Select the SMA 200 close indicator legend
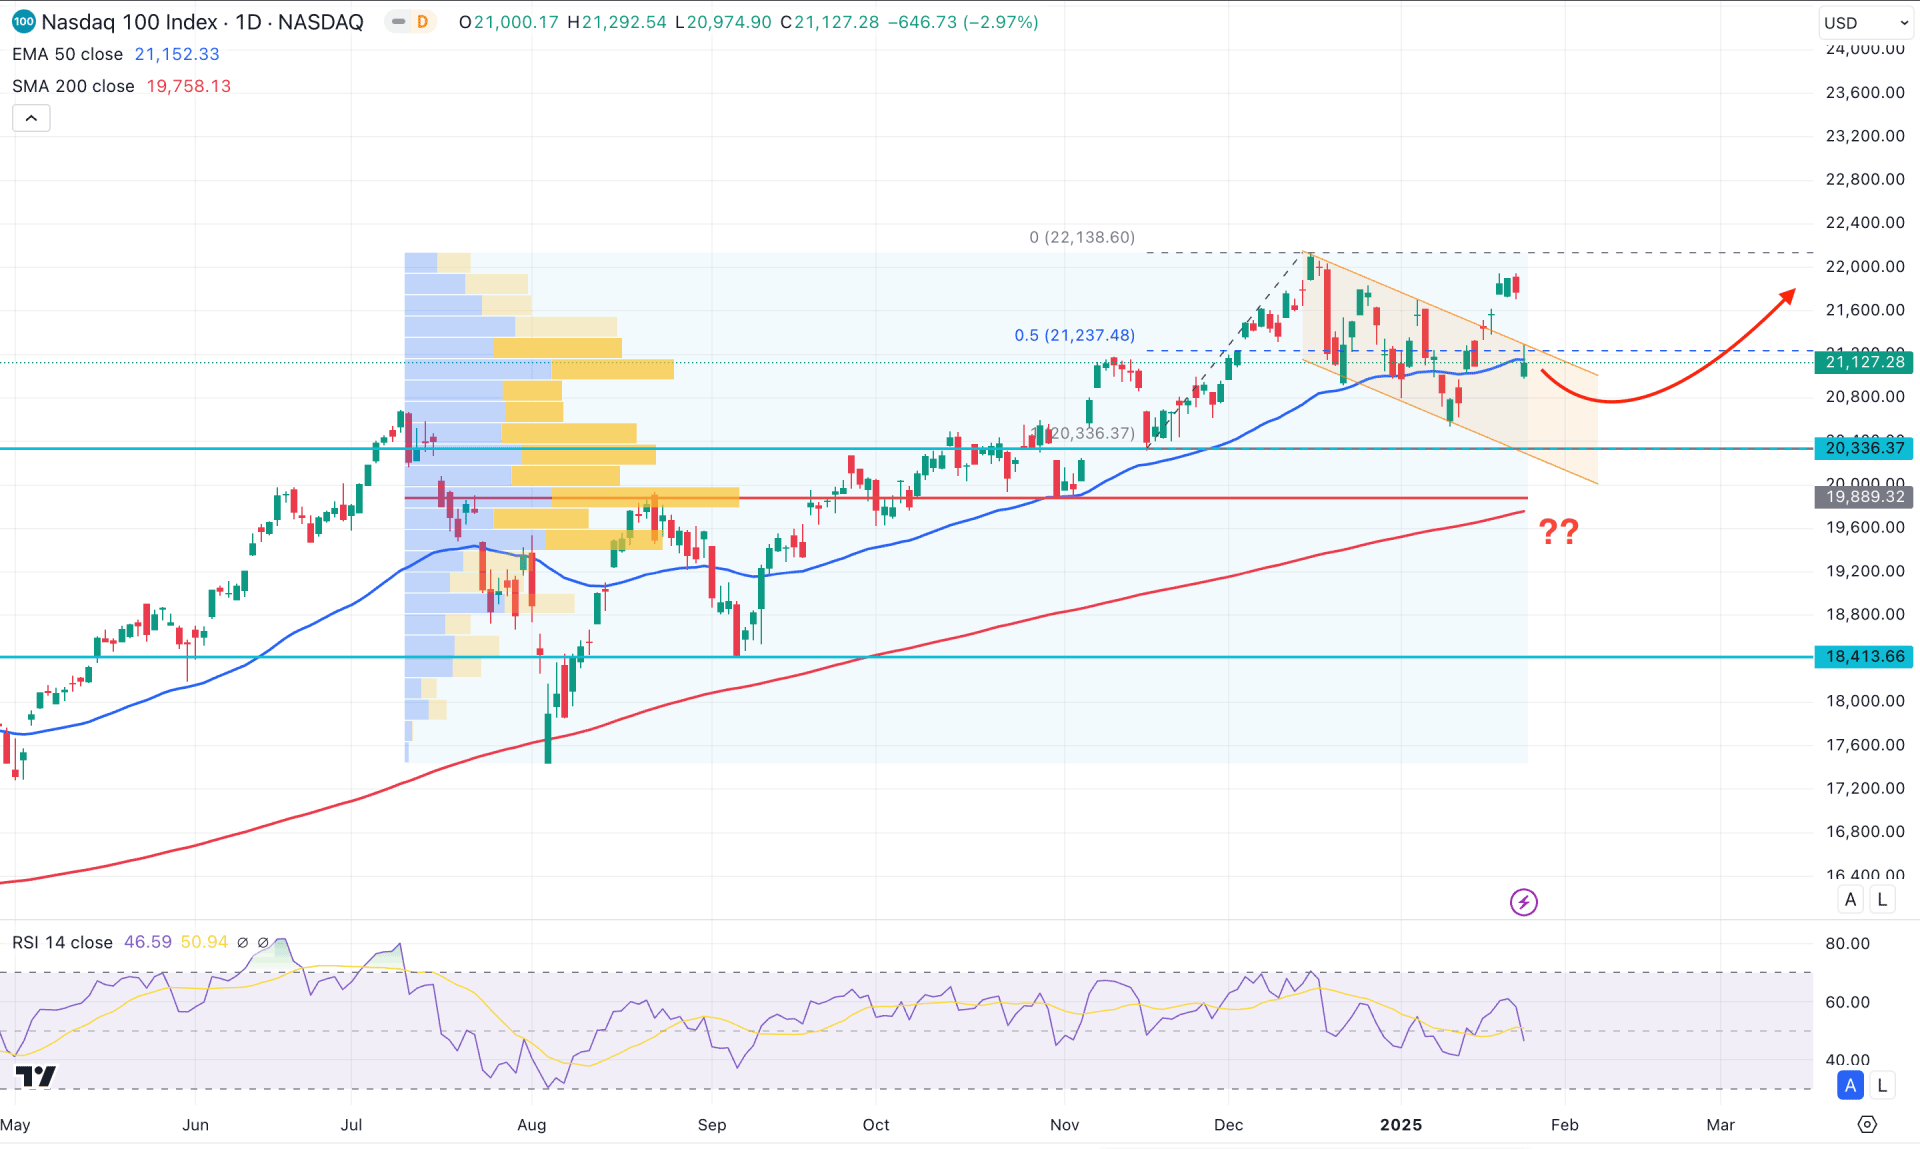The image size is (1920, 1149). [x=73, y=86]
